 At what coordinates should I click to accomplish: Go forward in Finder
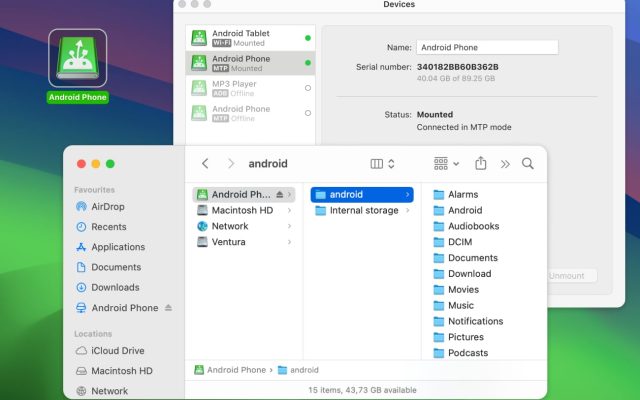pos(231,164)
